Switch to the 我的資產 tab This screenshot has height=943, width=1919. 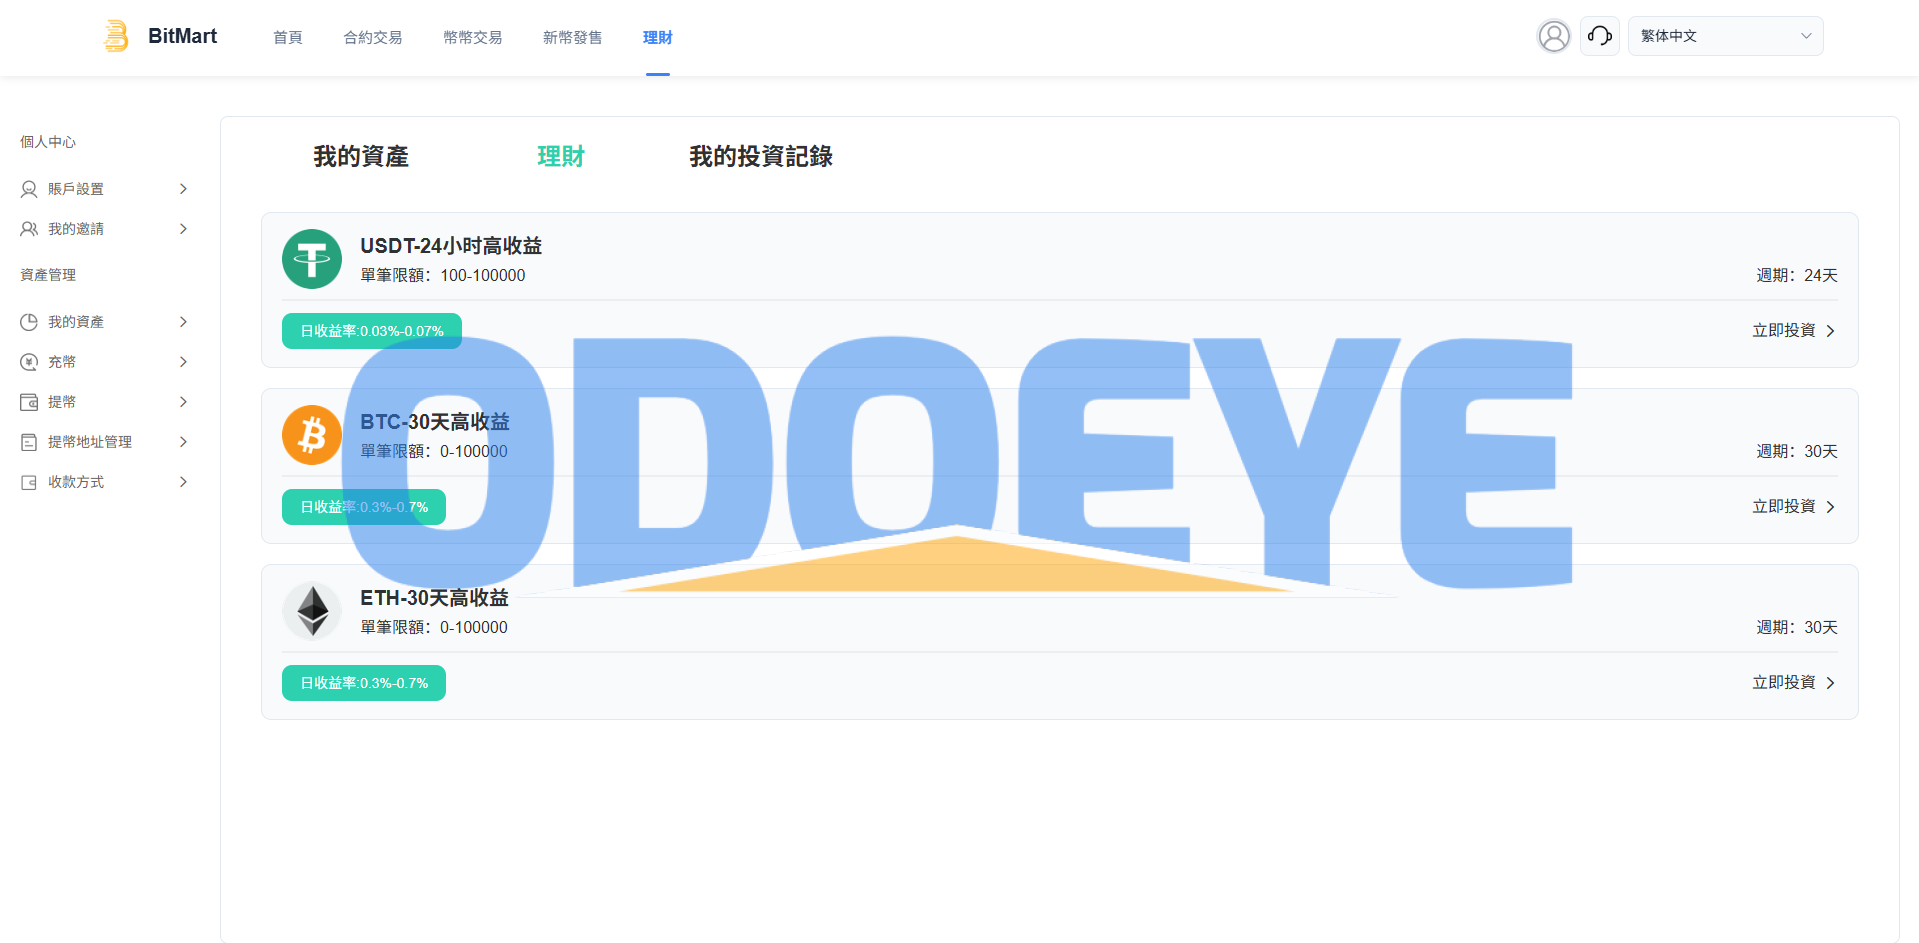pyautogui.click(x=361, y=157)
